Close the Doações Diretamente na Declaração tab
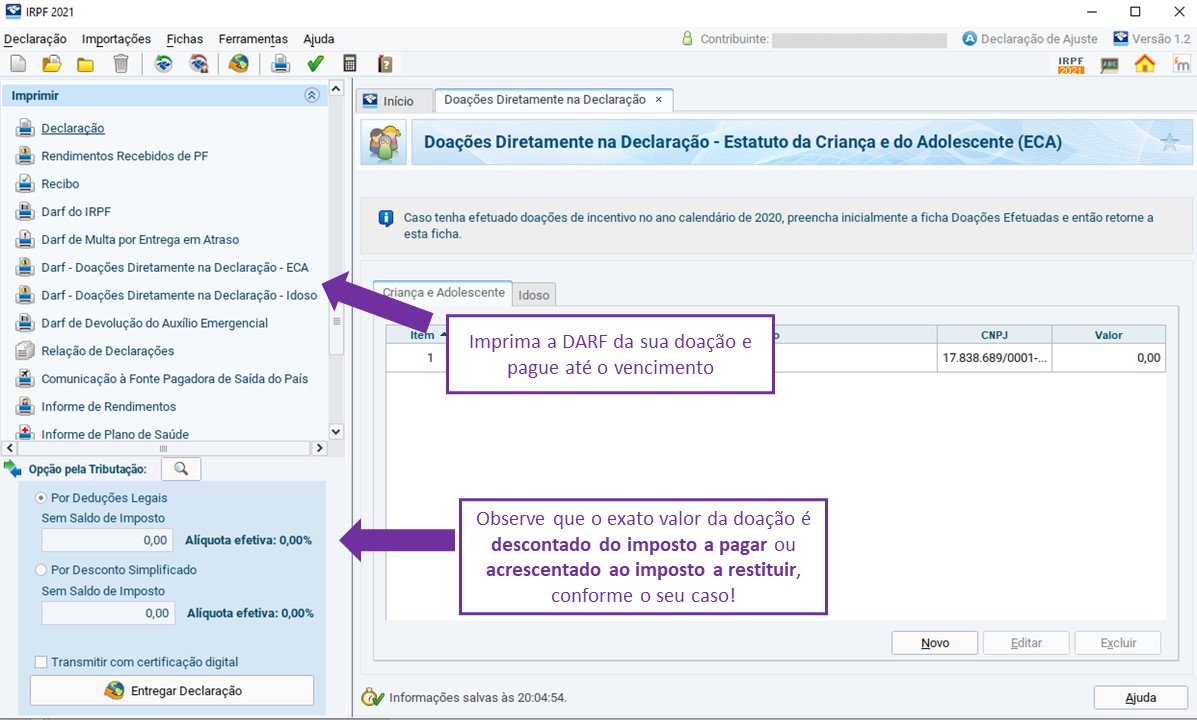1197x720 pixels. (659, 100)
